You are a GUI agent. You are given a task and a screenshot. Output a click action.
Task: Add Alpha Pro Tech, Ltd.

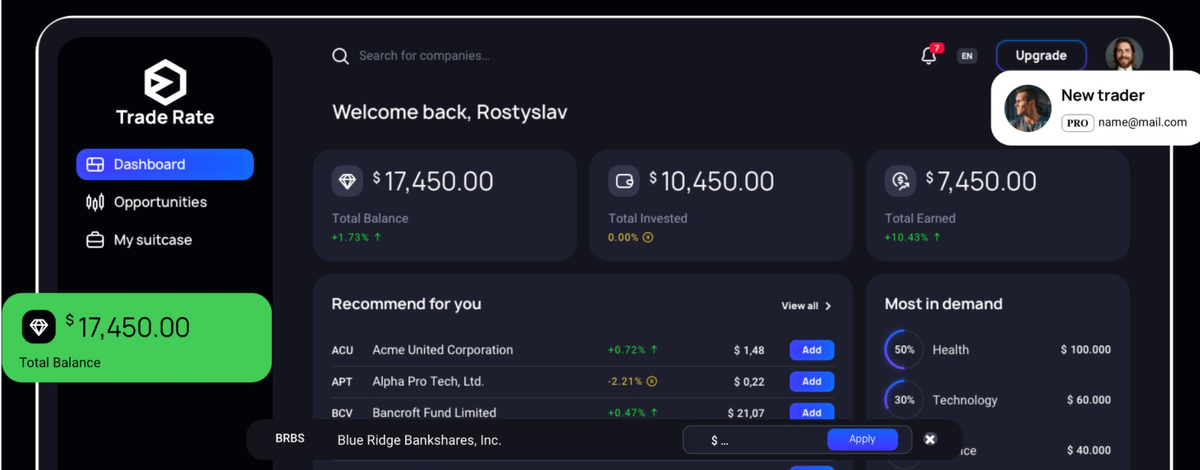pos(812,381)
